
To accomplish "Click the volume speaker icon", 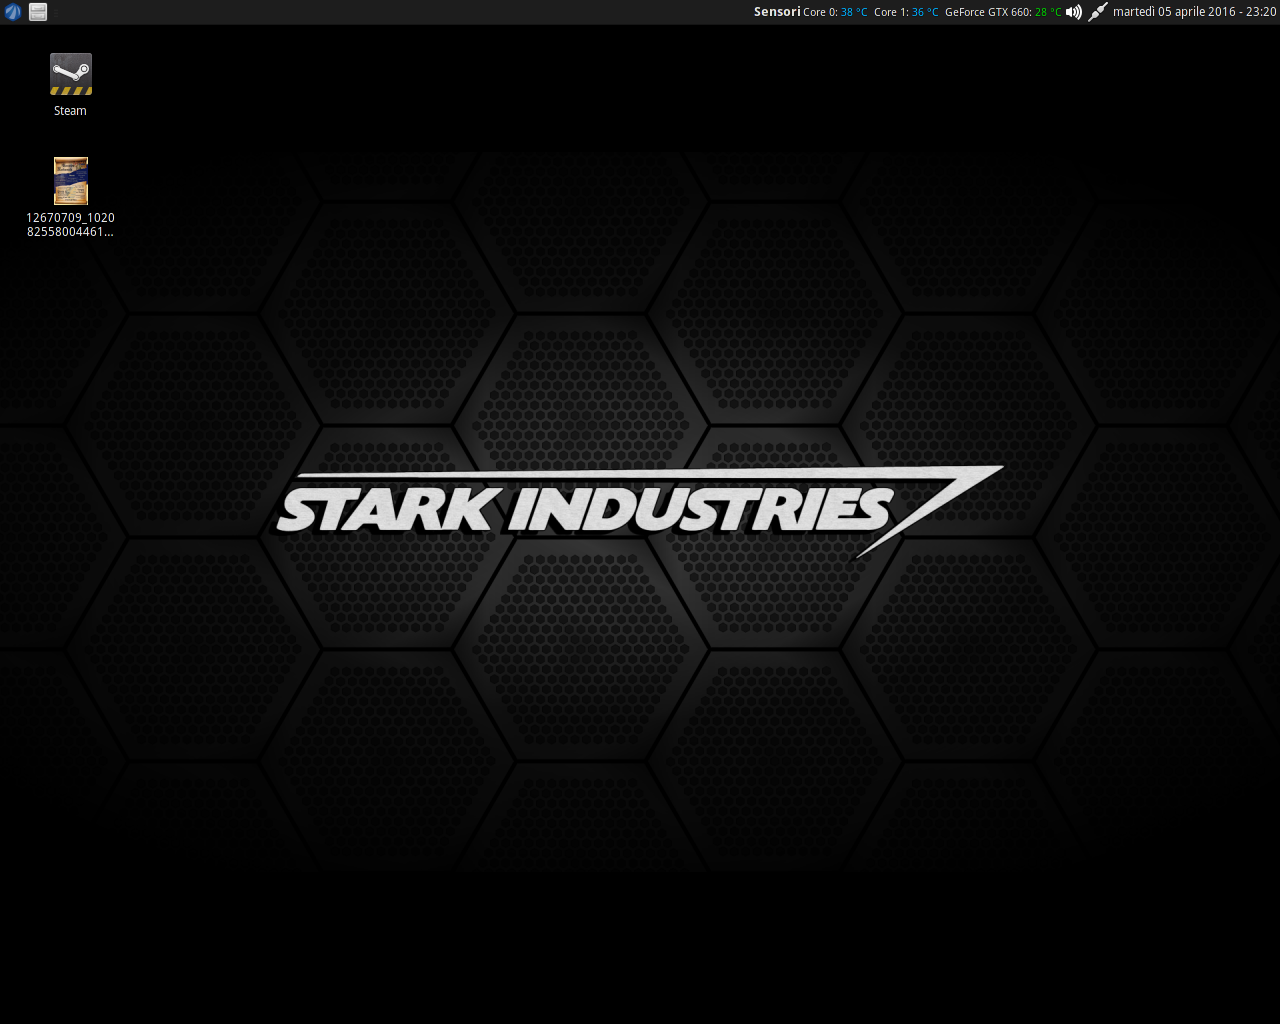I will (x=1074, y=12).
